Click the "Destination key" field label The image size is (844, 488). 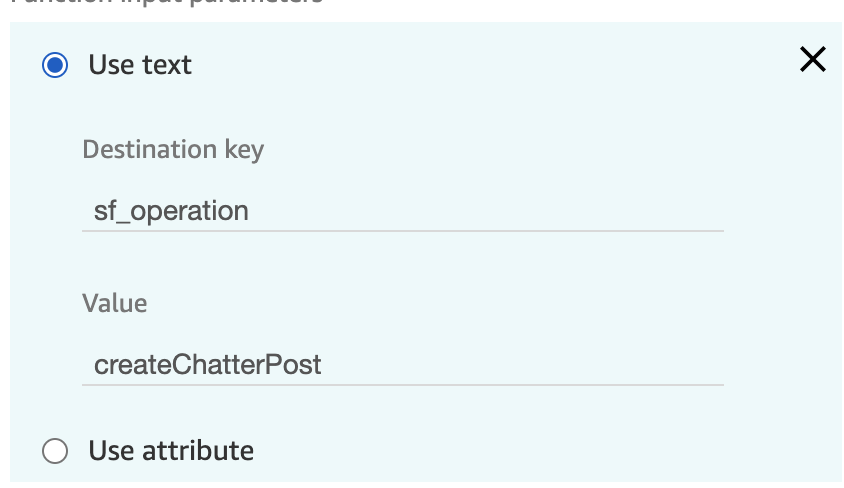(x=173, y=150)
